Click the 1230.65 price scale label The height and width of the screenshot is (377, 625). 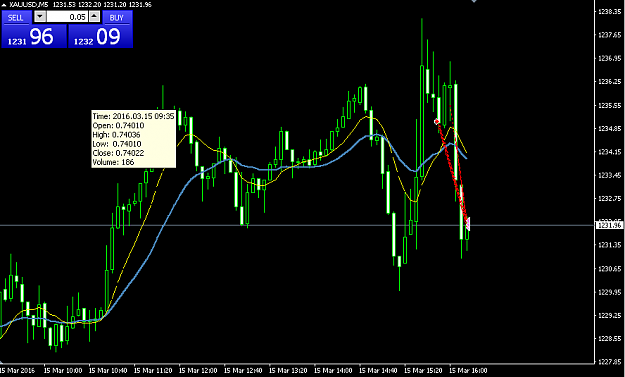point(609,269)
